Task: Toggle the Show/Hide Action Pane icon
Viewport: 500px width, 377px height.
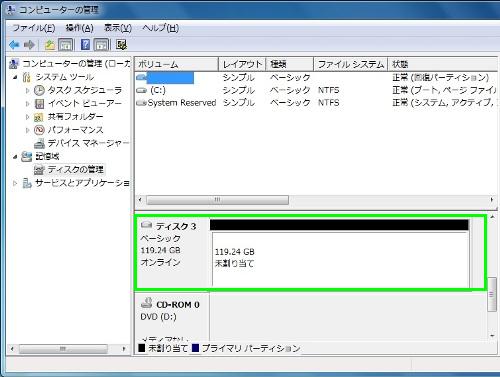Action: 101,45
